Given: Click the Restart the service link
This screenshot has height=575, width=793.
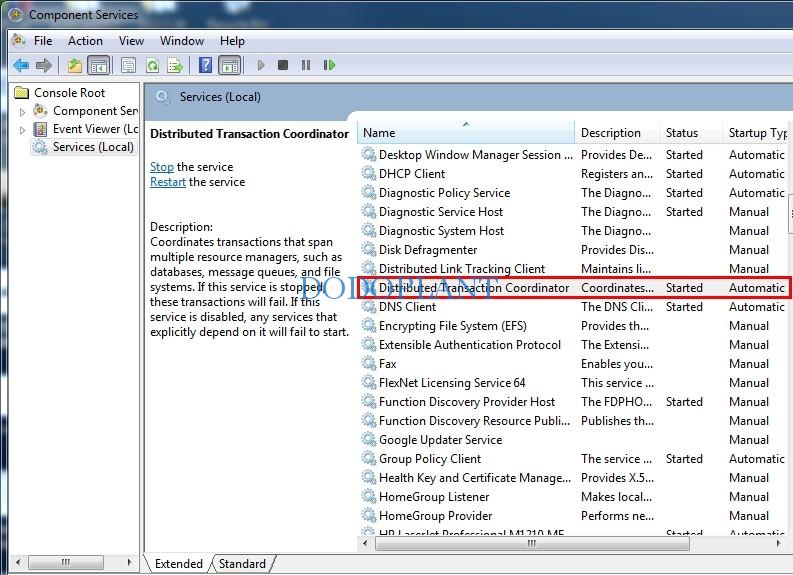Looking at the screenshot, I should click(168, 182).
